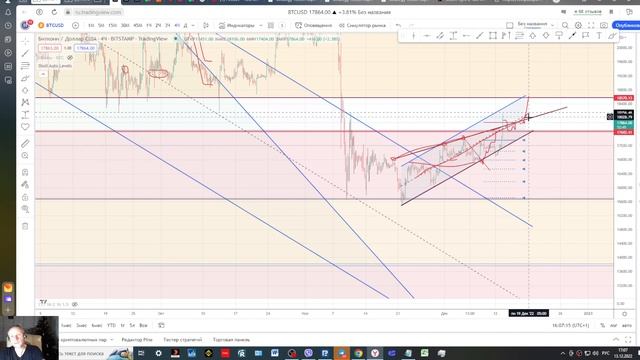The height and width of the screenshot is (360, 640).
Task: Open the Fibonacci tools in left toolbar
Action: pos(25,66)
